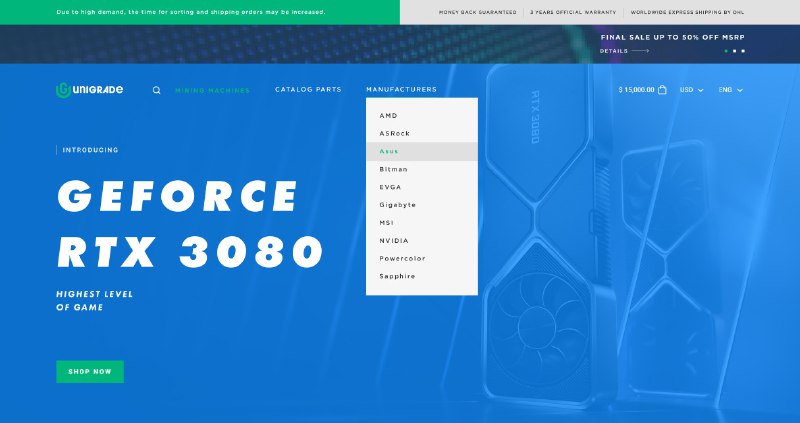Click Money Back Guaranteed text
Screen dimensions: 800x423
point(478,12)
